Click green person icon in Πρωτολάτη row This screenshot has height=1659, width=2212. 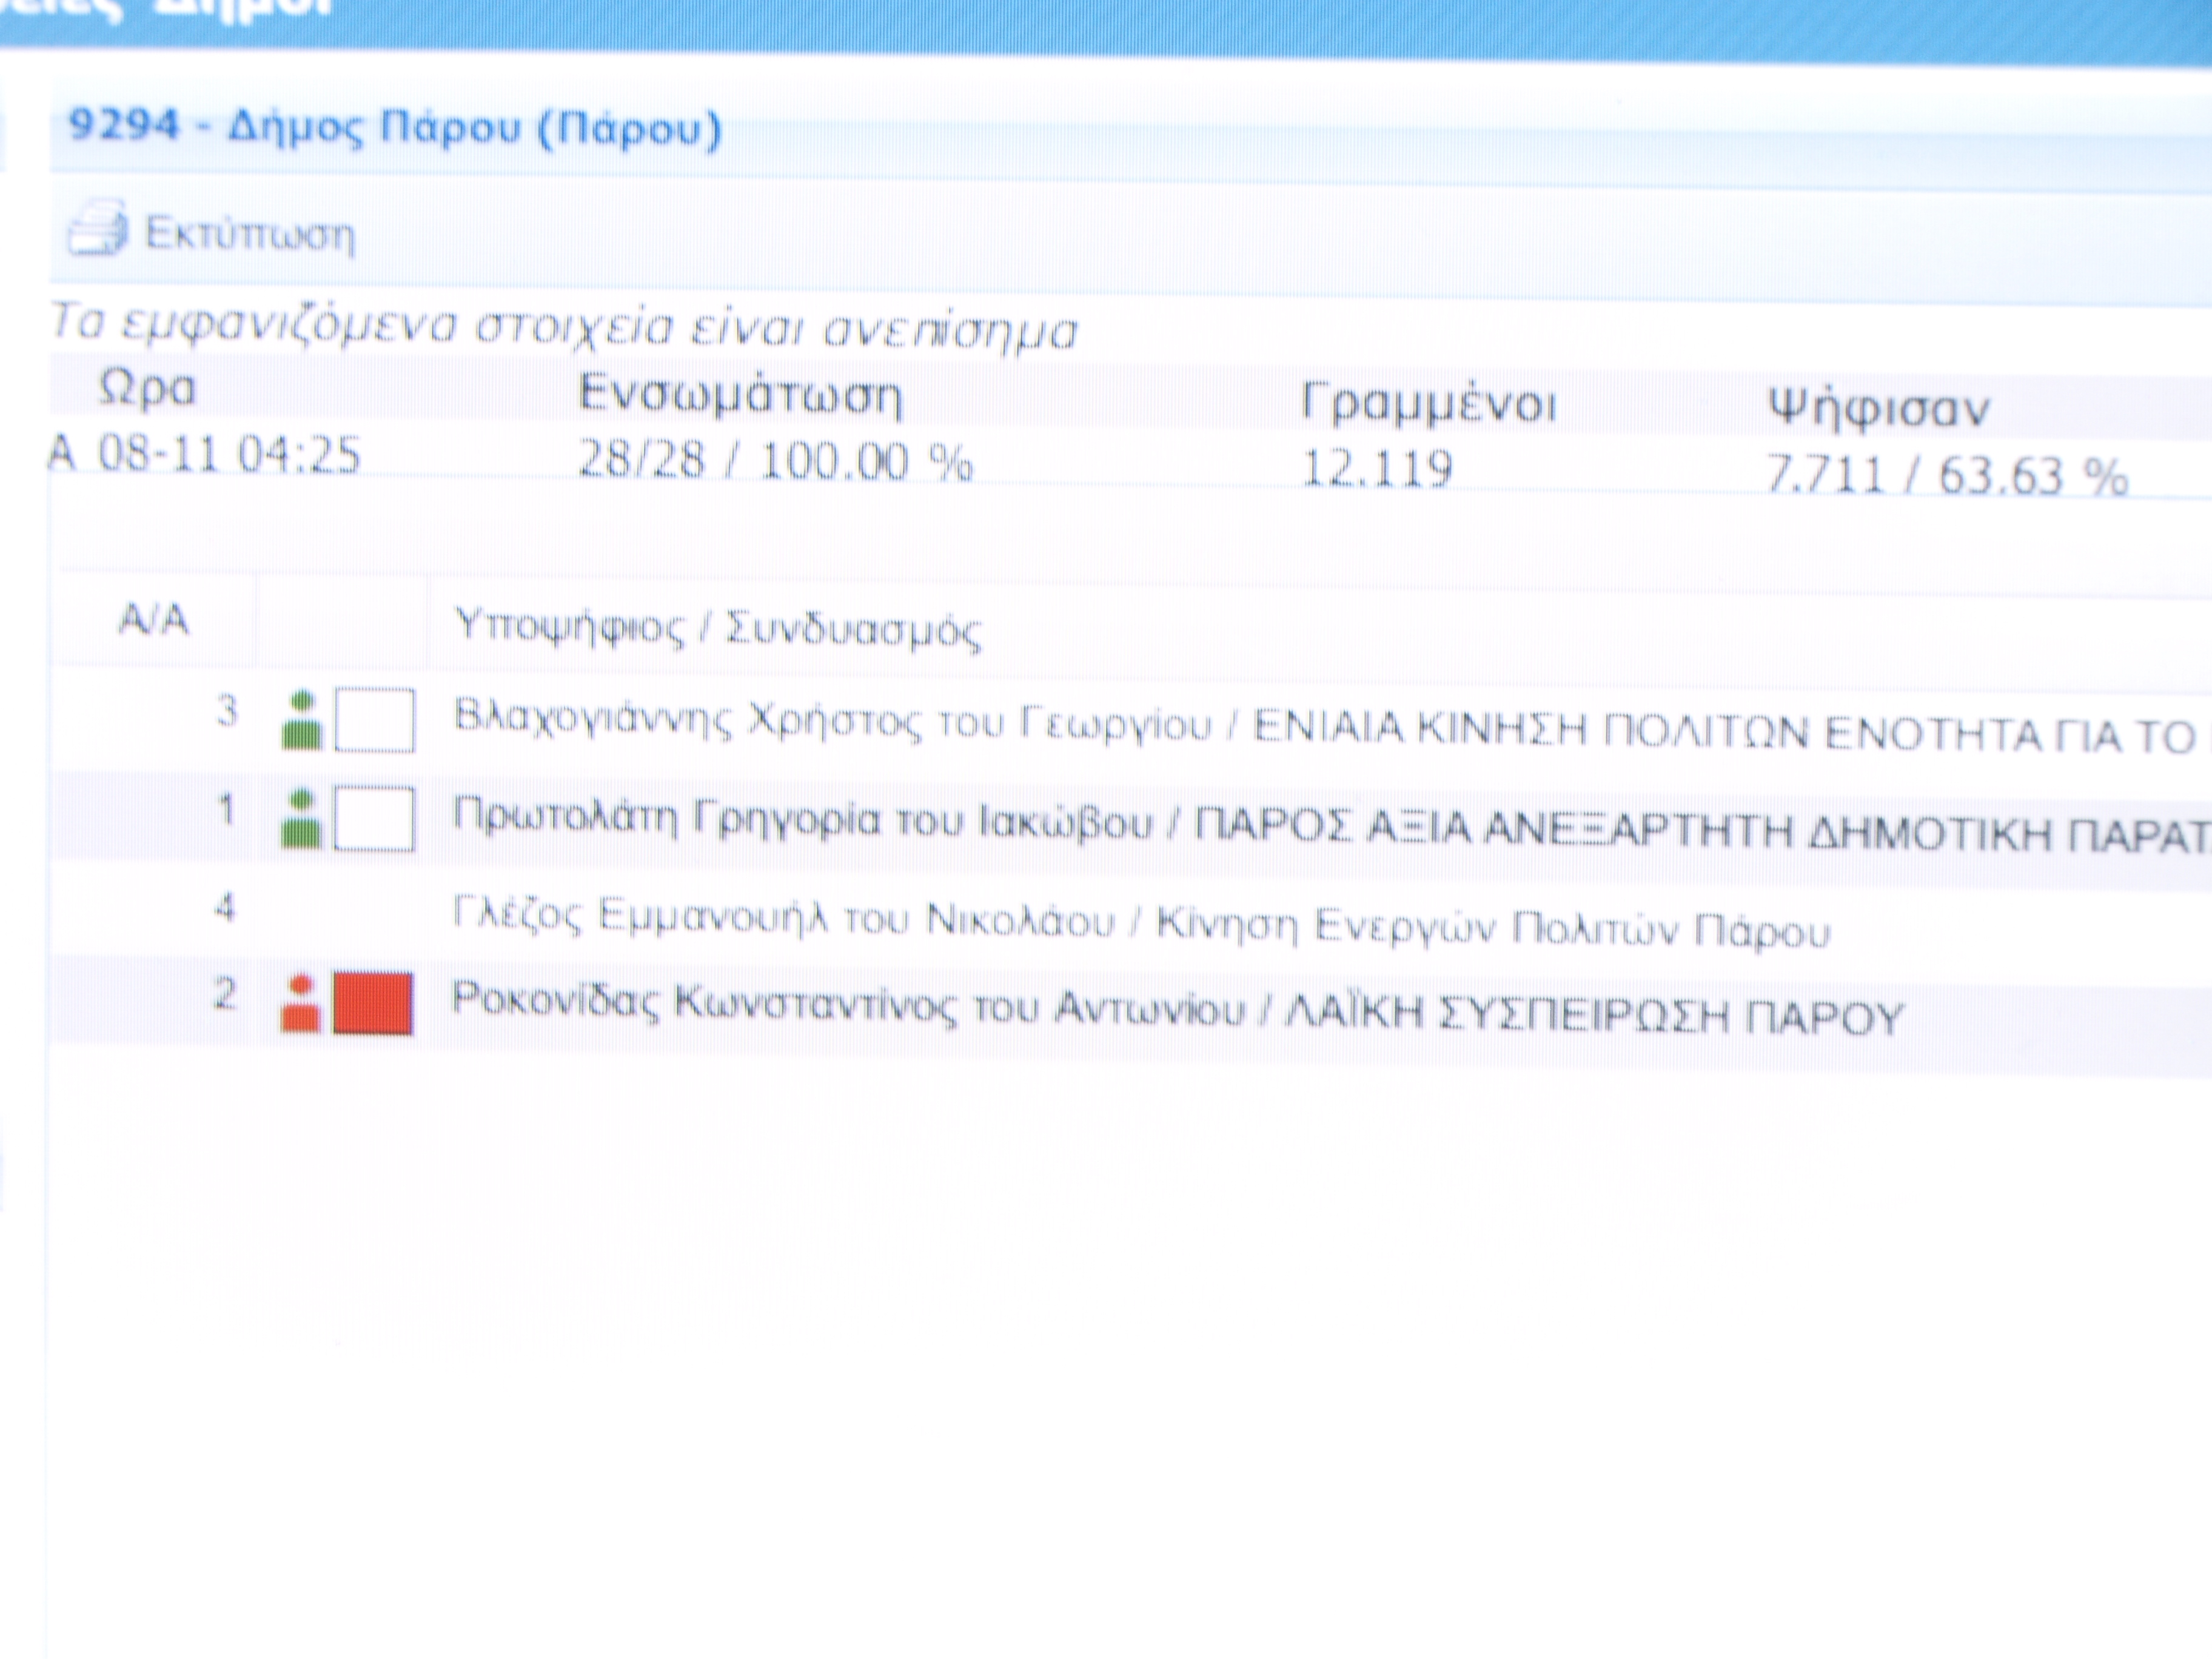301,819
